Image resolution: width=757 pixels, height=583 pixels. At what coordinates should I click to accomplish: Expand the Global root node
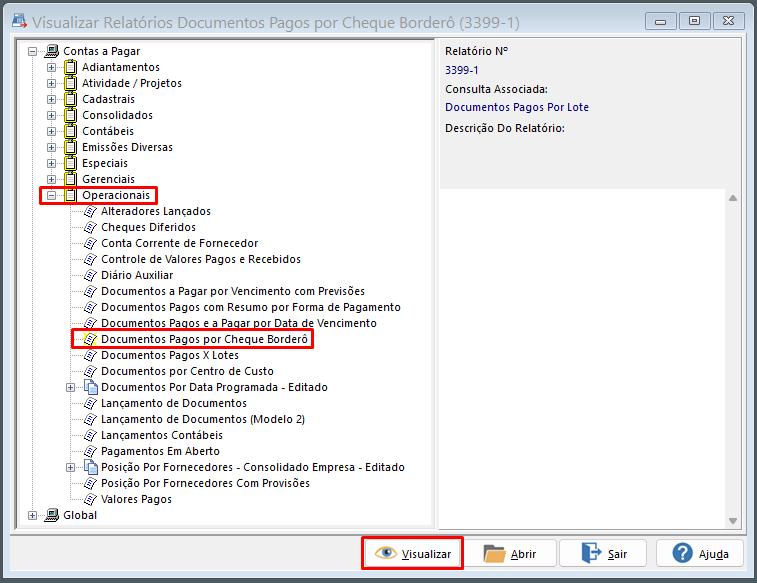tap(32, 515)
